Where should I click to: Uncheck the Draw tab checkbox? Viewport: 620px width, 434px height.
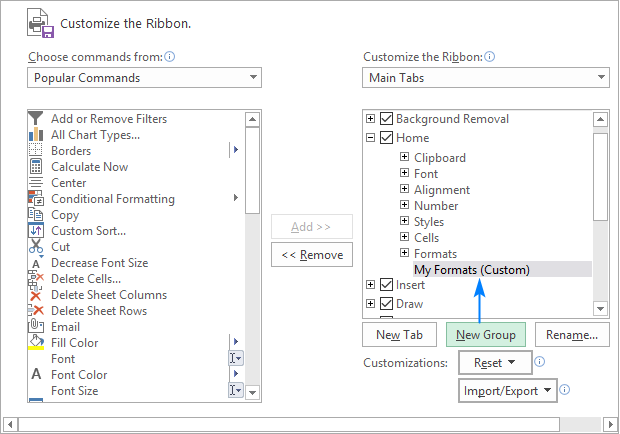coord(387,304)
